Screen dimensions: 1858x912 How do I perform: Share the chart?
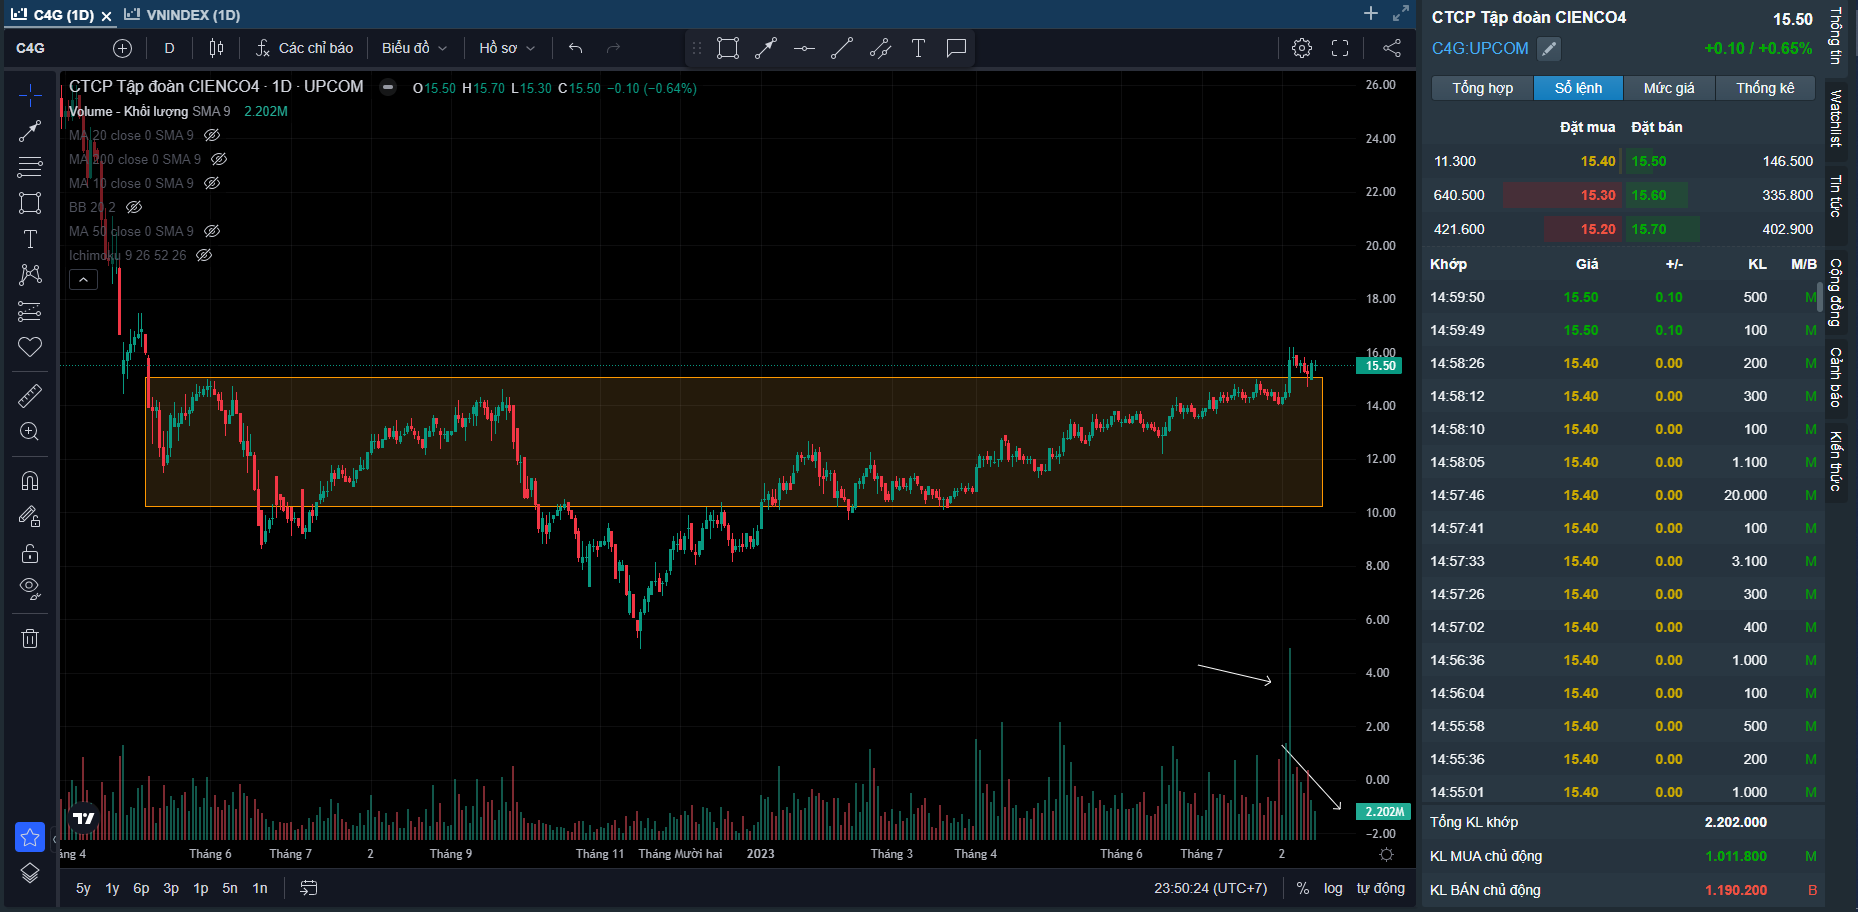coord(1391,48)
